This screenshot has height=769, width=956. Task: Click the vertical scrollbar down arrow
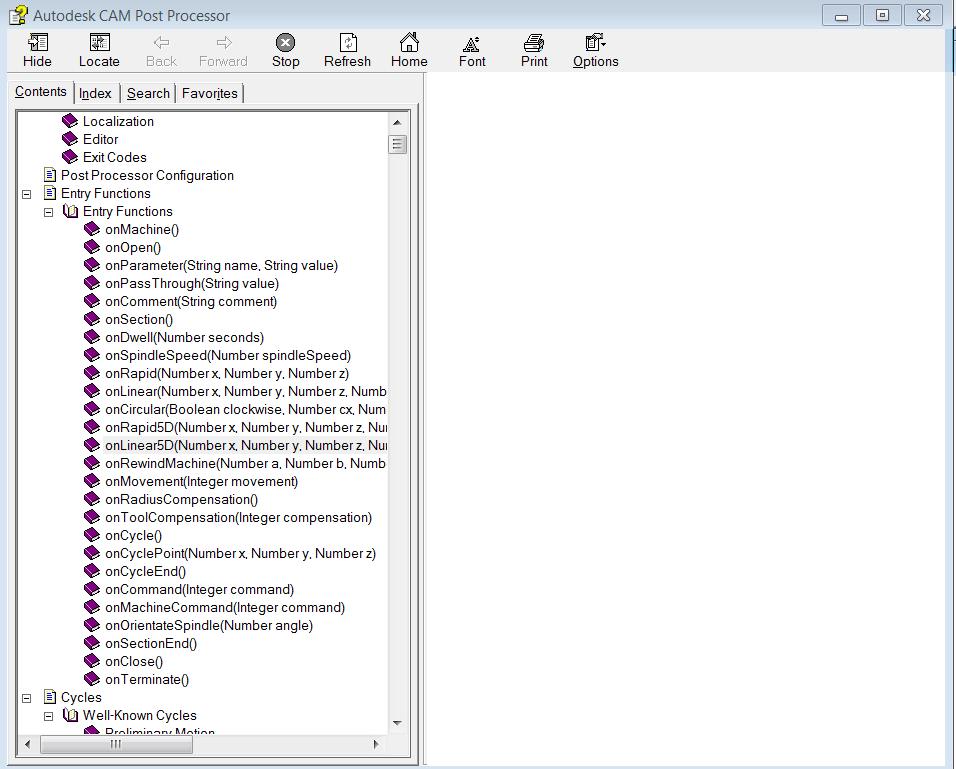click(x=397, y=723)
